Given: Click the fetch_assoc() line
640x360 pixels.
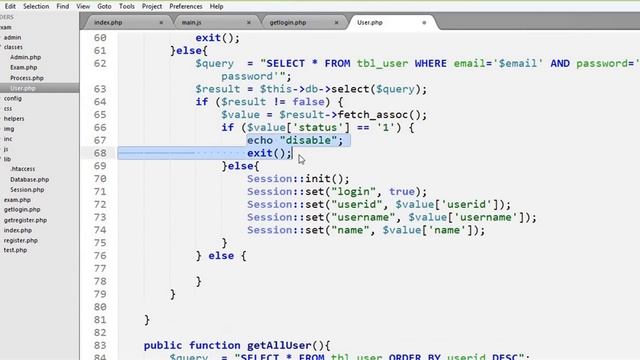Looking at the screenshot, I should (324, 115).
